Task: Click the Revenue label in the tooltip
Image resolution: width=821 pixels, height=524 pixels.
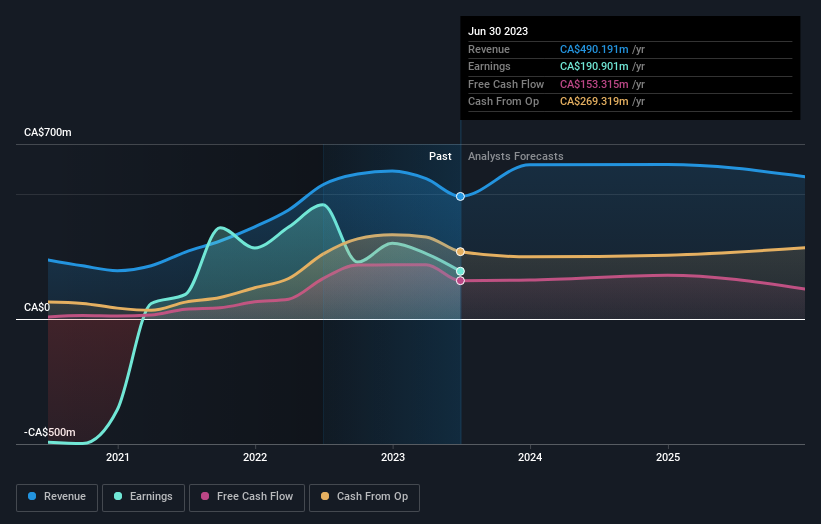Action: [489, 49]
